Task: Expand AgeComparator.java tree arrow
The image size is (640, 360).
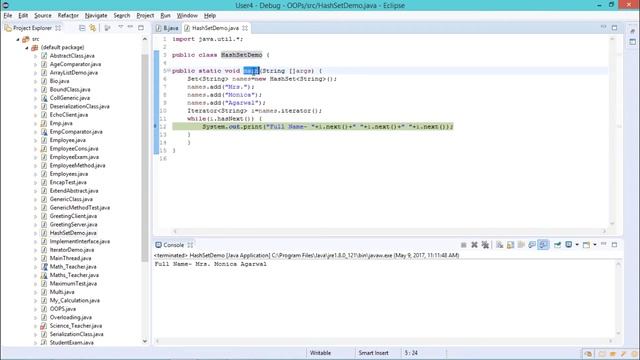Action: coord(36,64)
